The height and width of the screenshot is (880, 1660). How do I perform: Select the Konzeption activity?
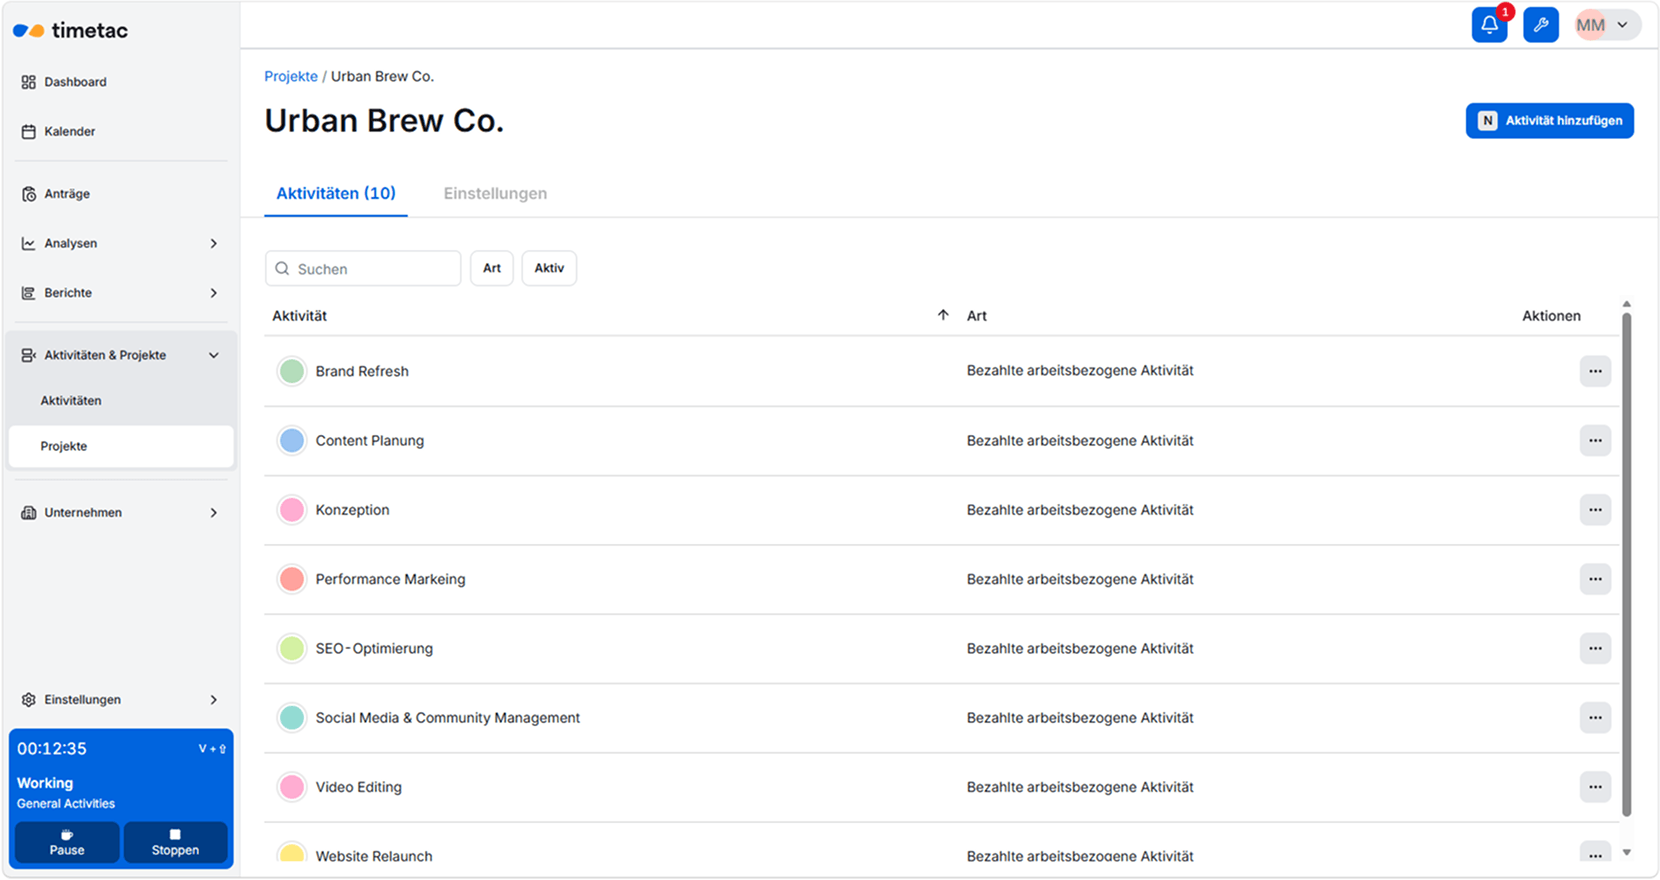(x=353, y=510)
